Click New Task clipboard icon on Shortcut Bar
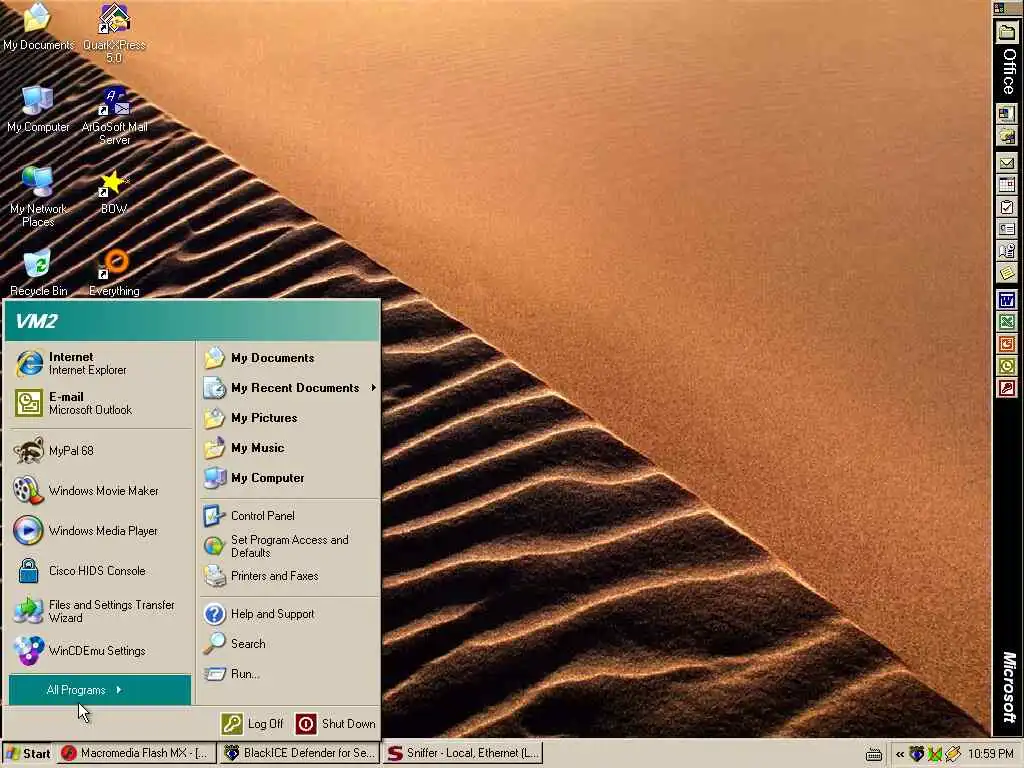 pos(1007,207)
